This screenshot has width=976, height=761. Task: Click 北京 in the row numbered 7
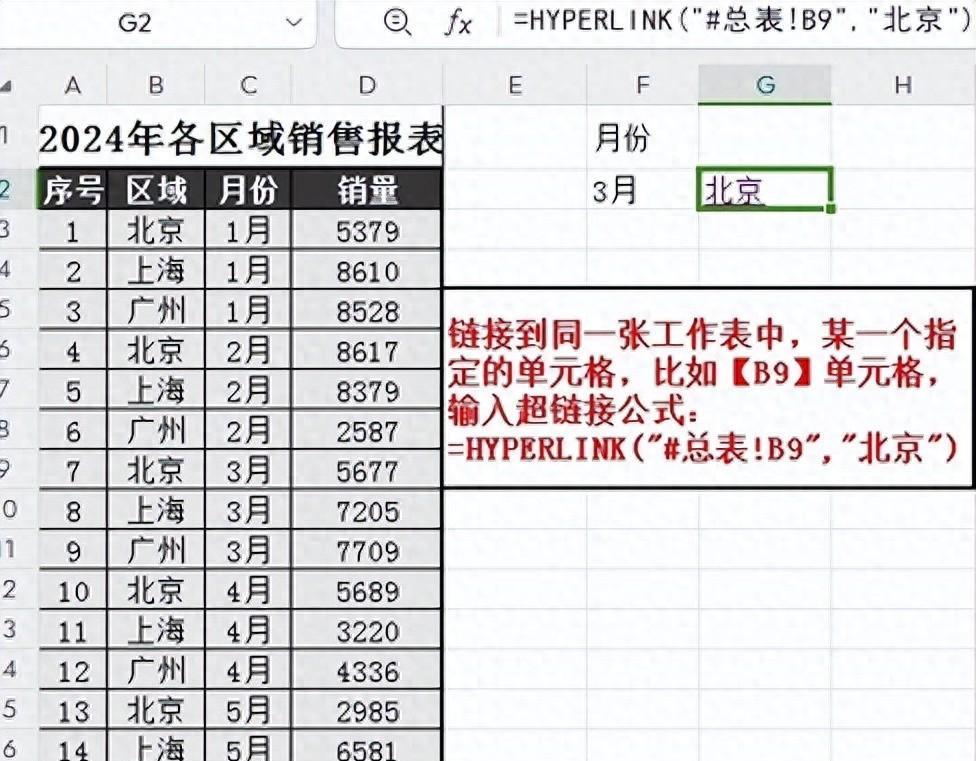click(x=156, y=471)
